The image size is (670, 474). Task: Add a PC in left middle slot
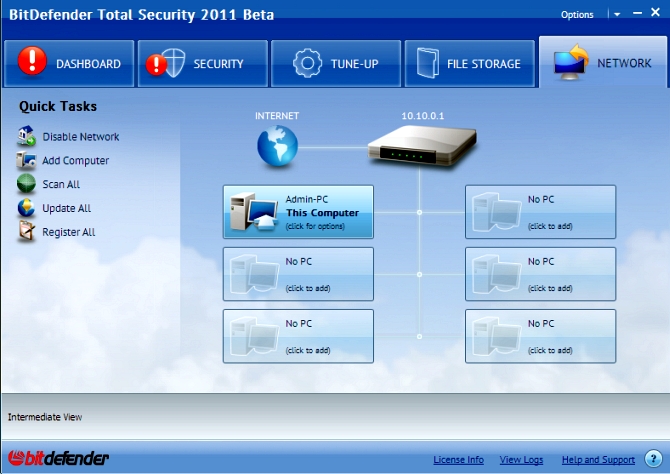298,274
